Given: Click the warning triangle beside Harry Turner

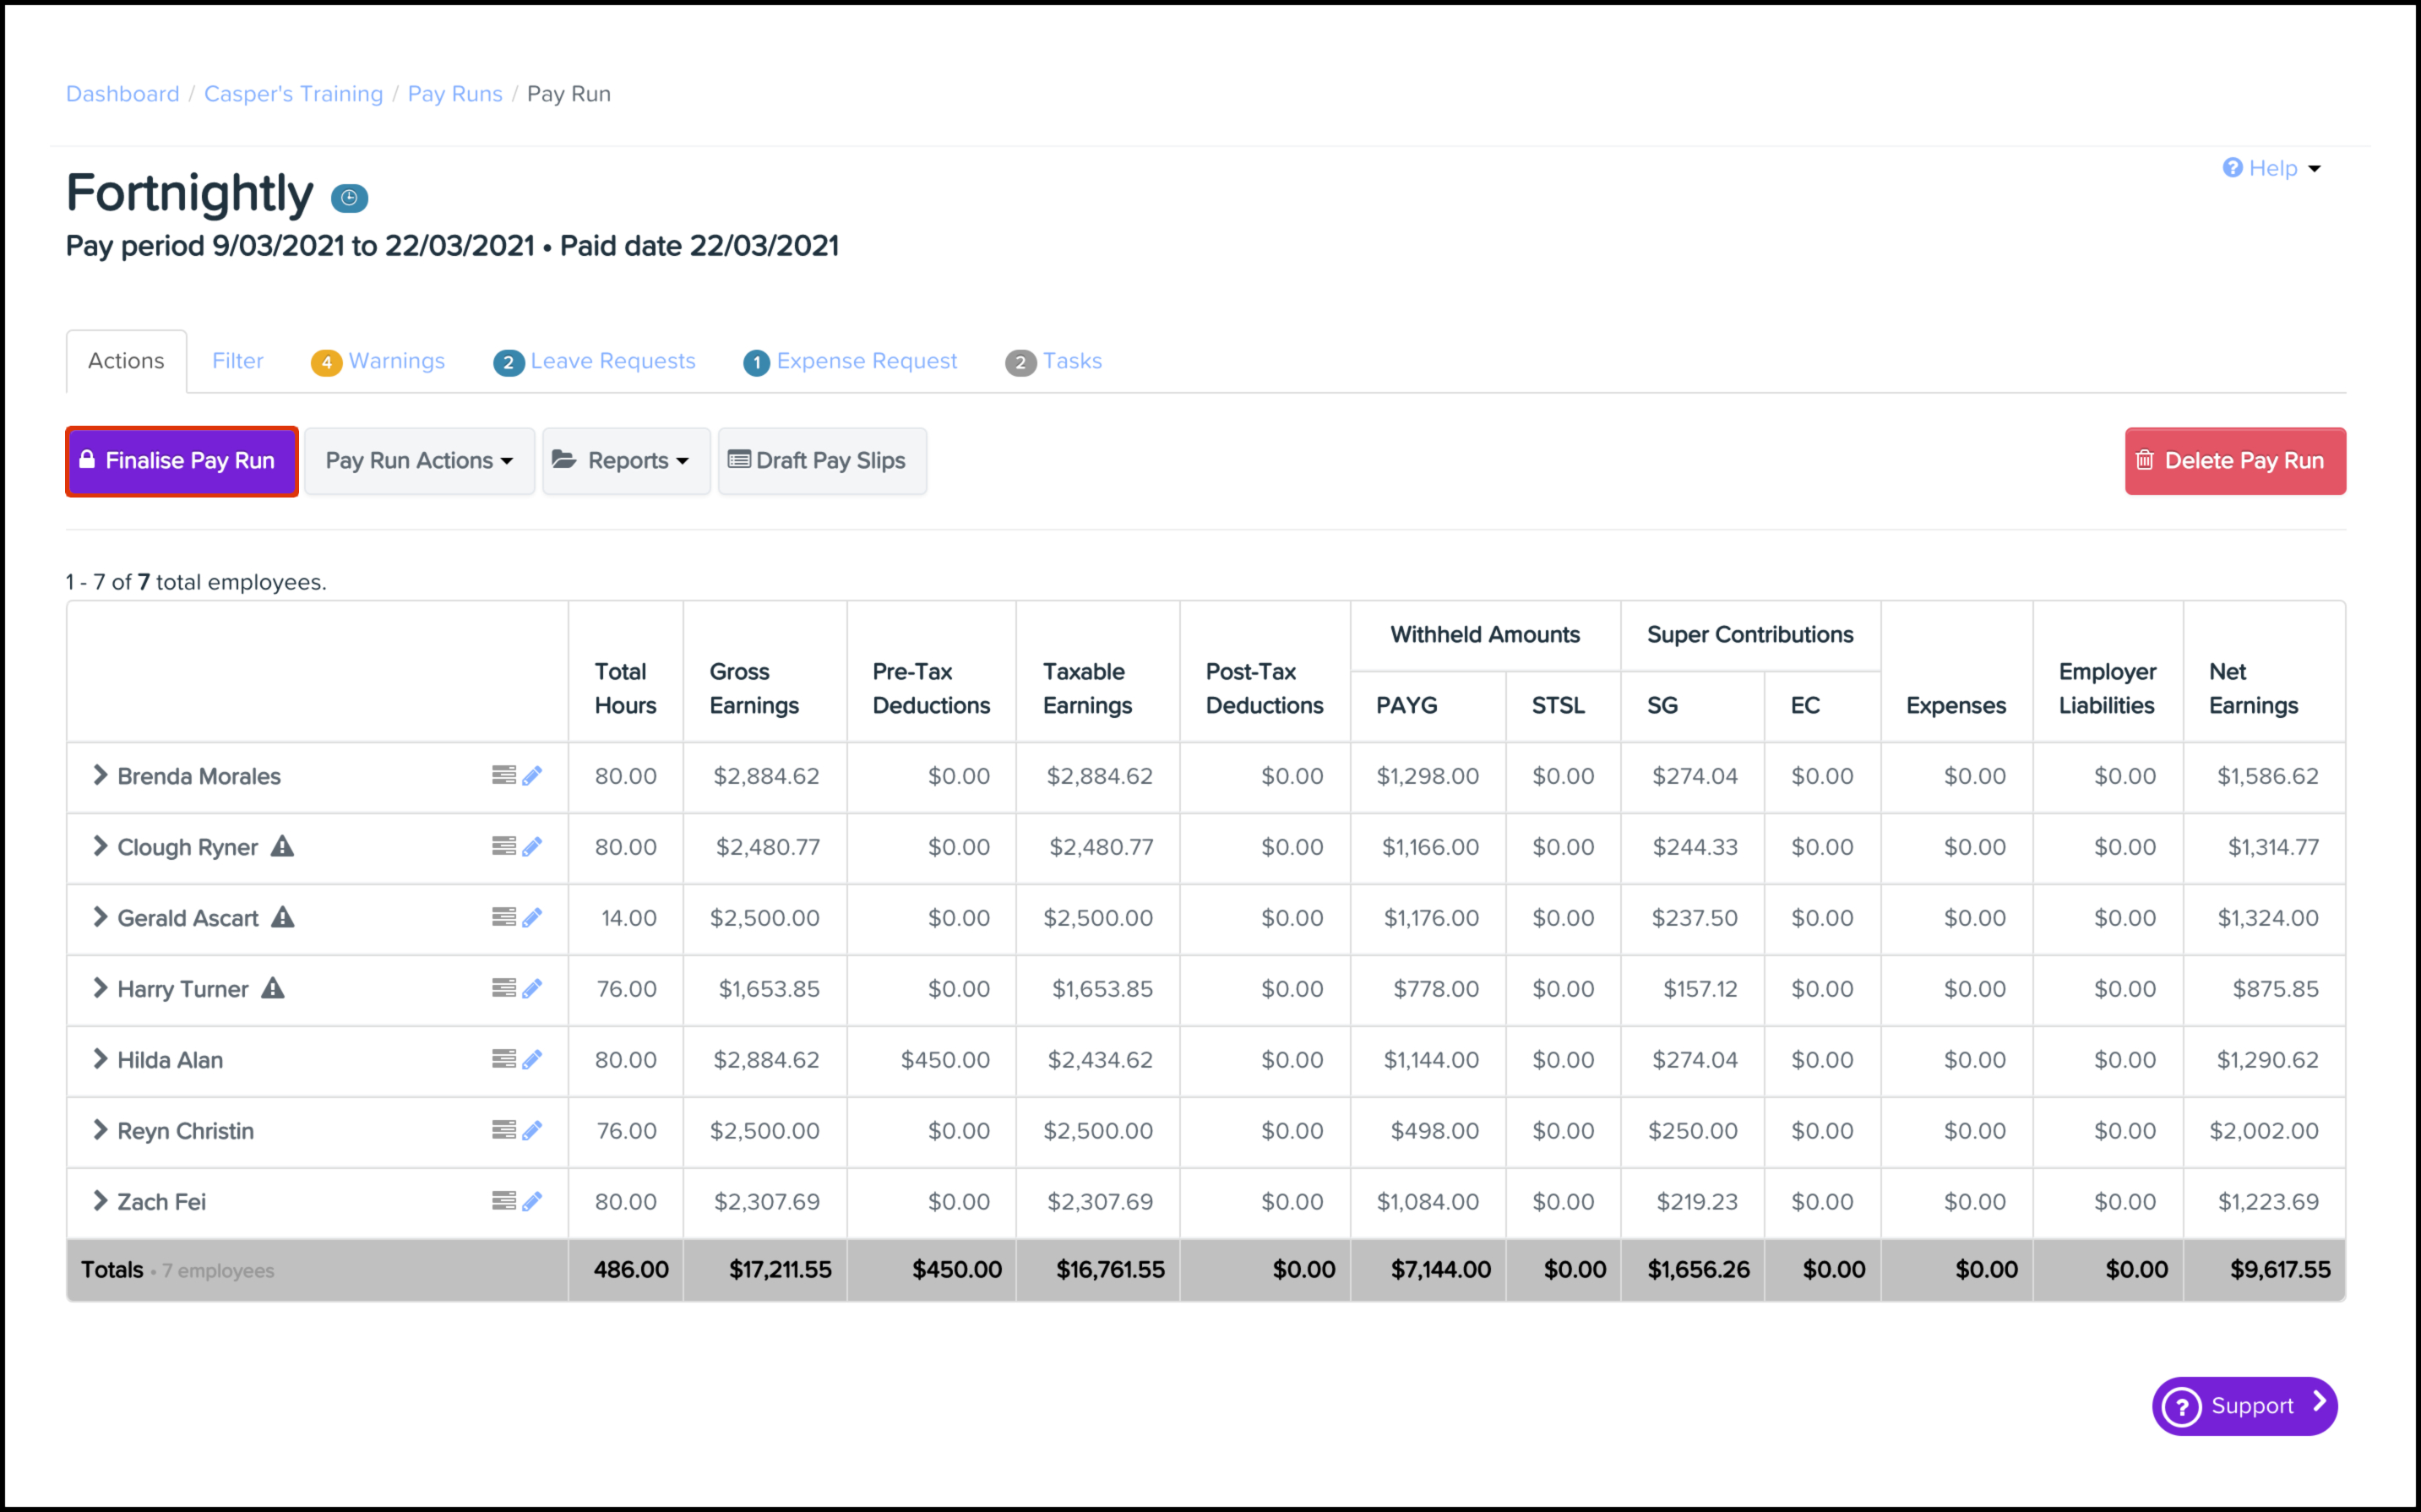Looking at the screenshot, I should point(273,988).
